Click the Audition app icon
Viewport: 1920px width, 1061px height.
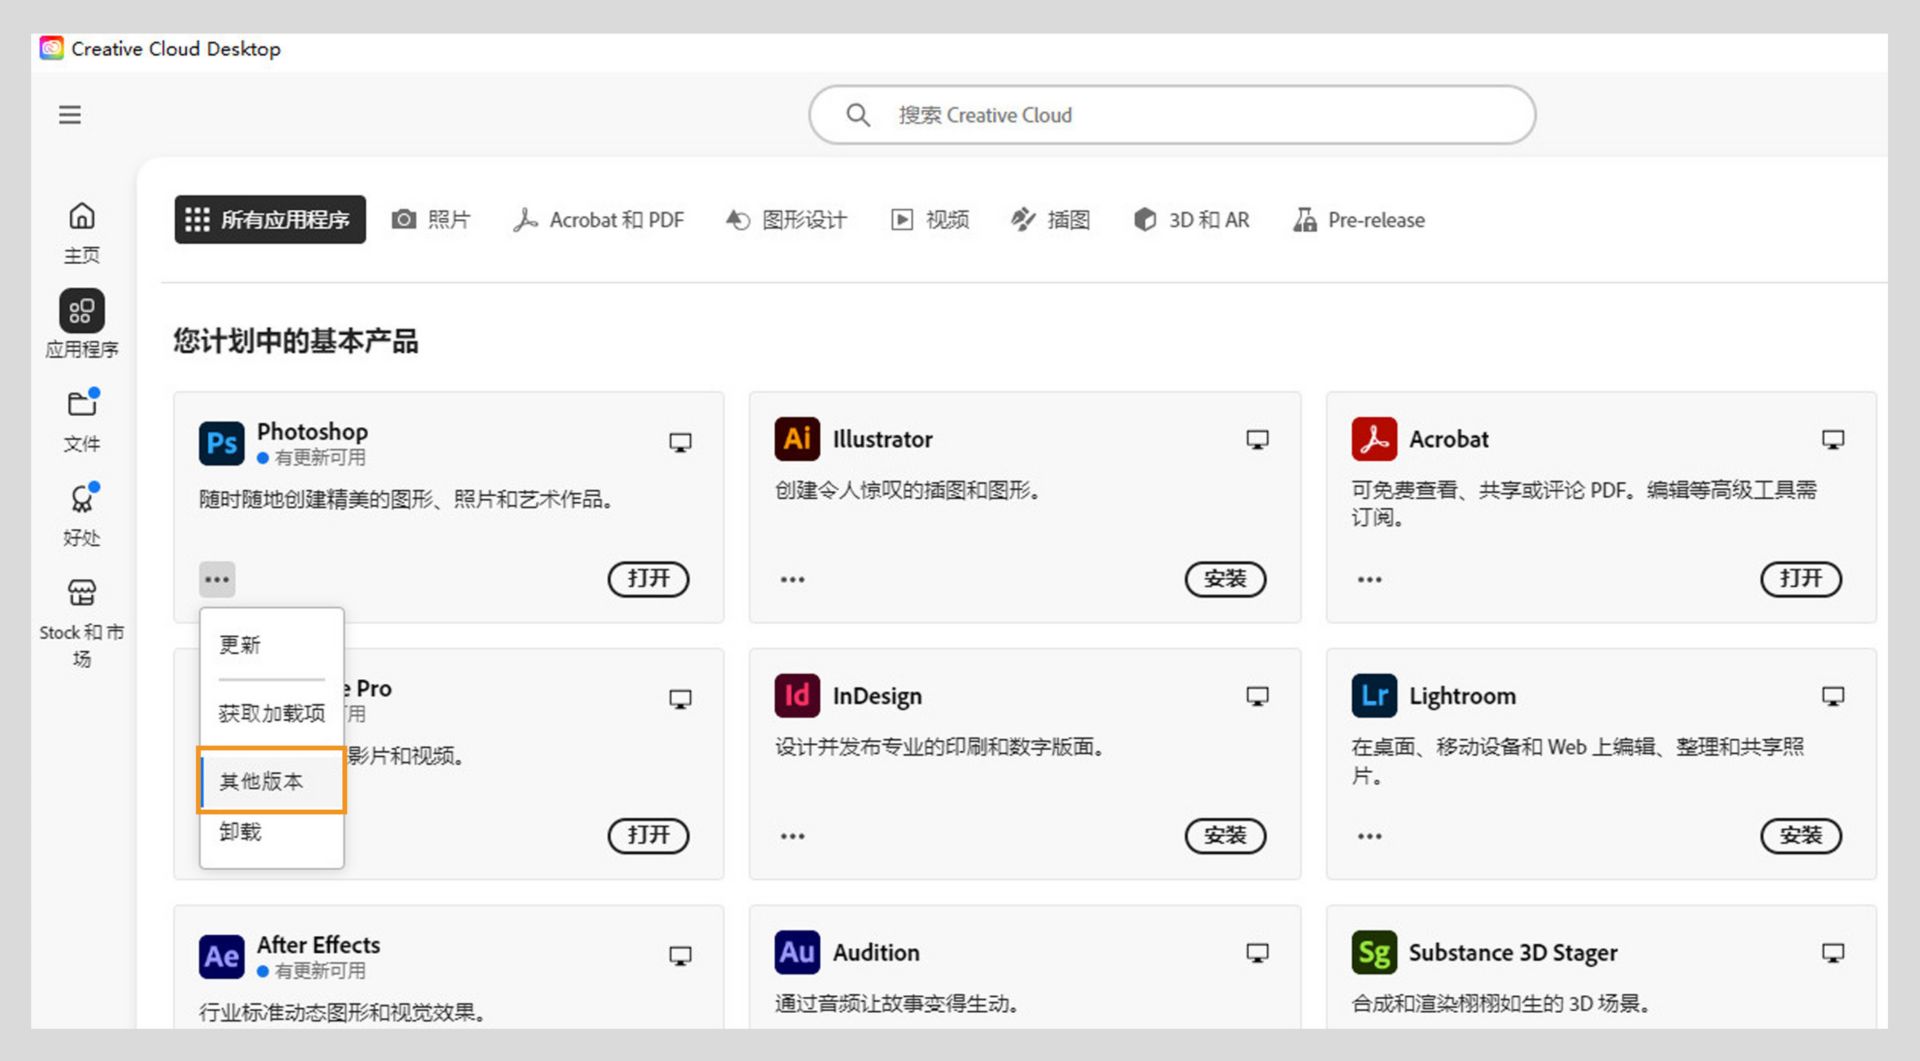(797, 952)
